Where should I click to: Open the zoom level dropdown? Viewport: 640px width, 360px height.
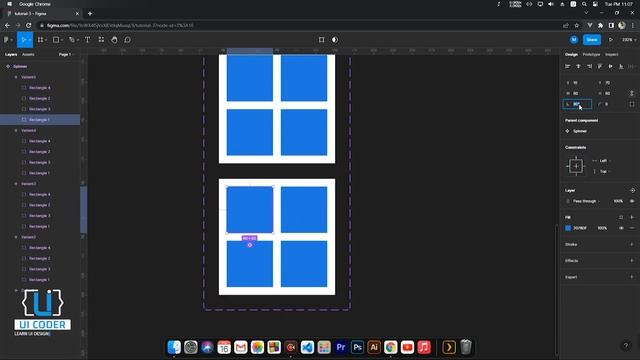coord(629,40)
